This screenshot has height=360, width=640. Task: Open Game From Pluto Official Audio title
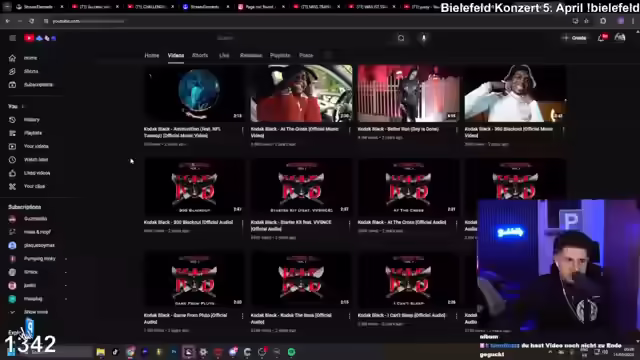point(185,319)
